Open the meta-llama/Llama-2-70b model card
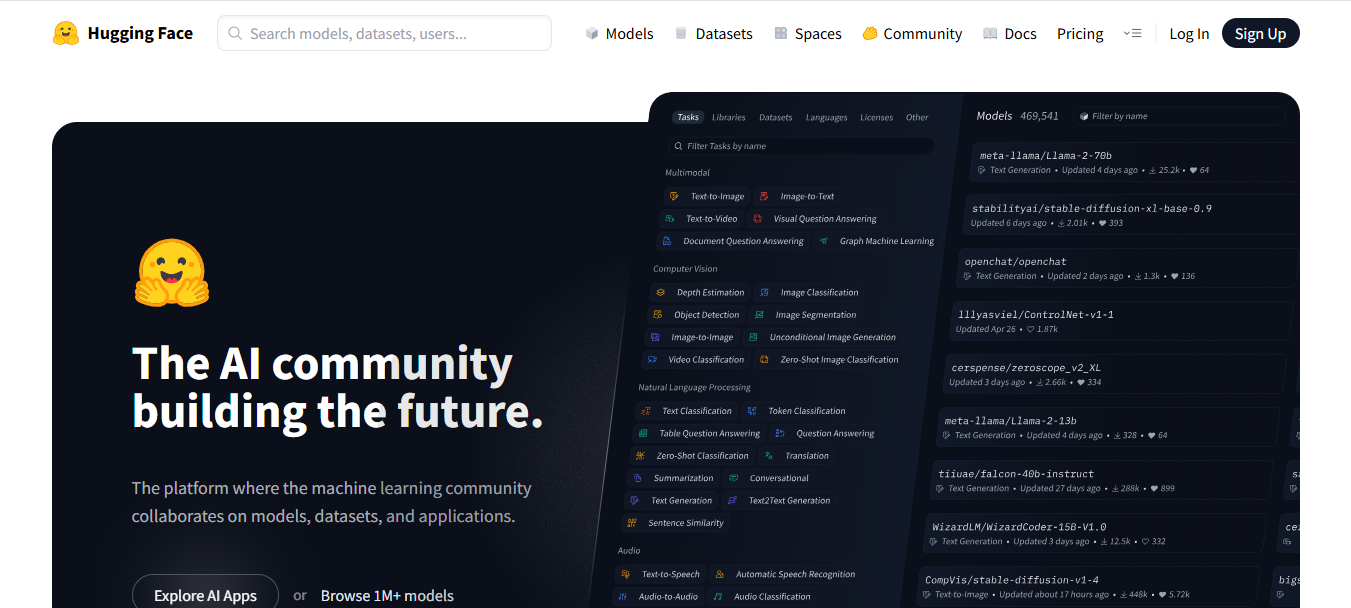Viewport: 1351px width, 608px height. coord(1134,162)
